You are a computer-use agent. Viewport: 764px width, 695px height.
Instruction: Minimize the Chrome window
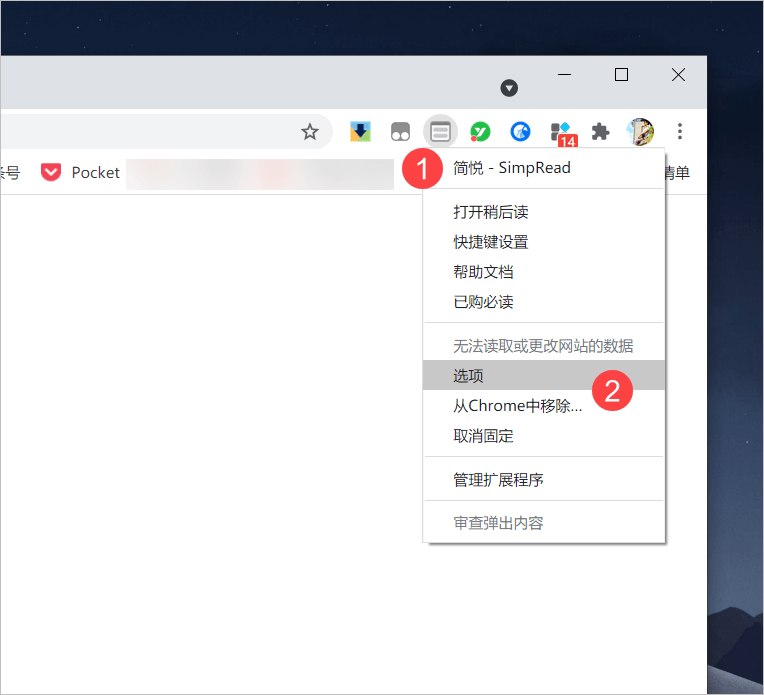(x=564, y=75)
